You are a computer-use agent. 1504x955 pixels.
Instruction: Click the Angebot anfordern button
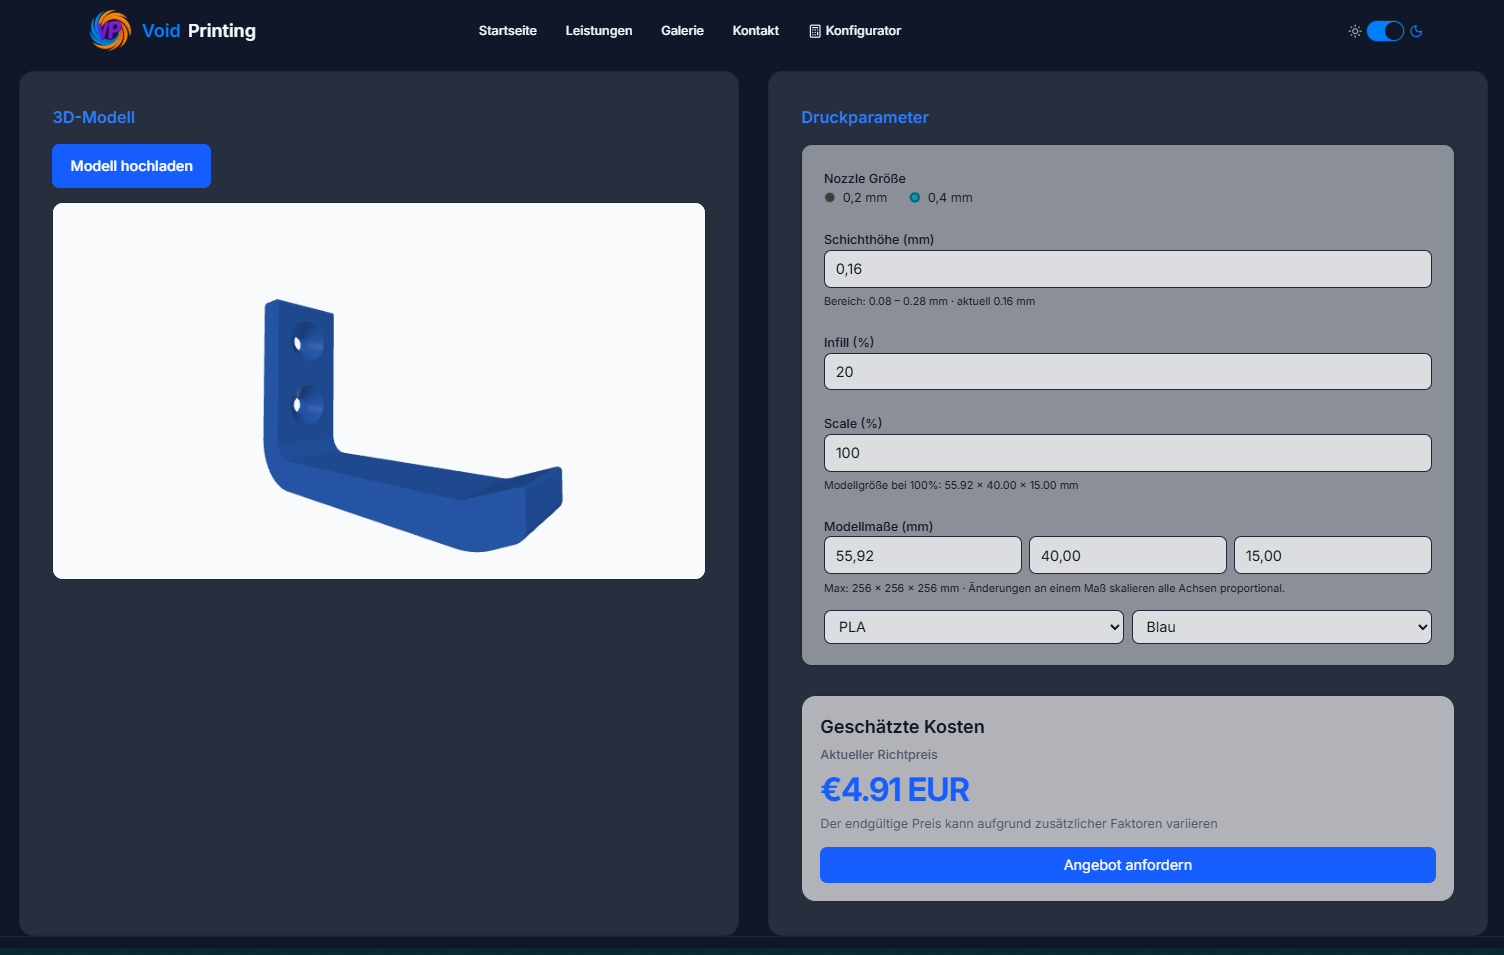[x=1127, y=865]
